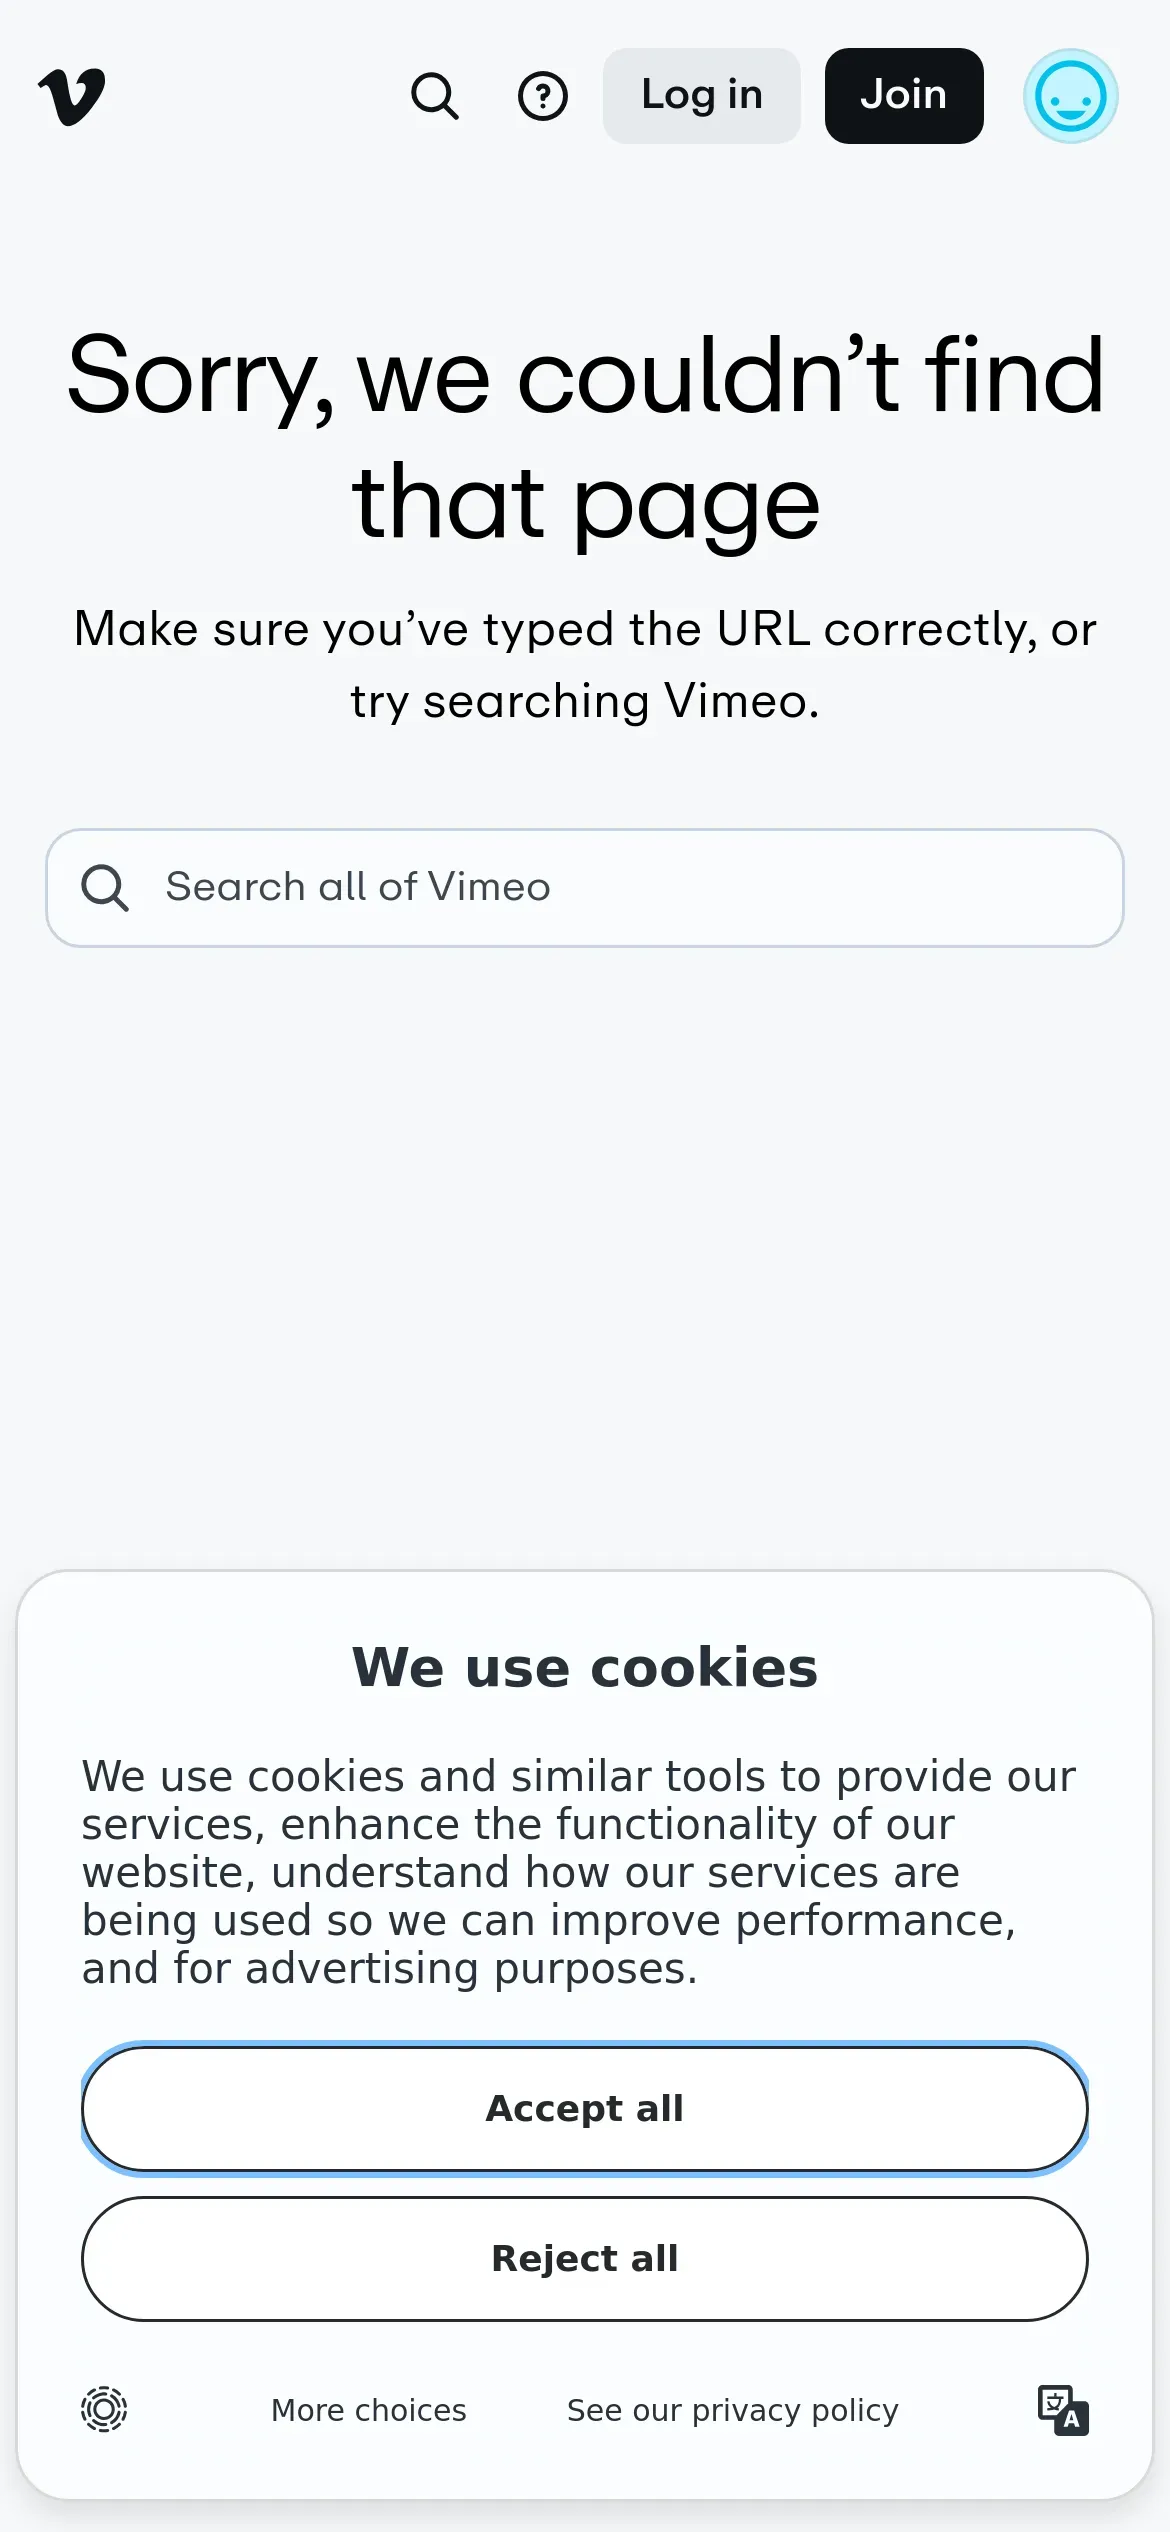Click the blue smiley avatar icon
The width and height of the screenshot is (1170, 2532).
point(1070,97)
